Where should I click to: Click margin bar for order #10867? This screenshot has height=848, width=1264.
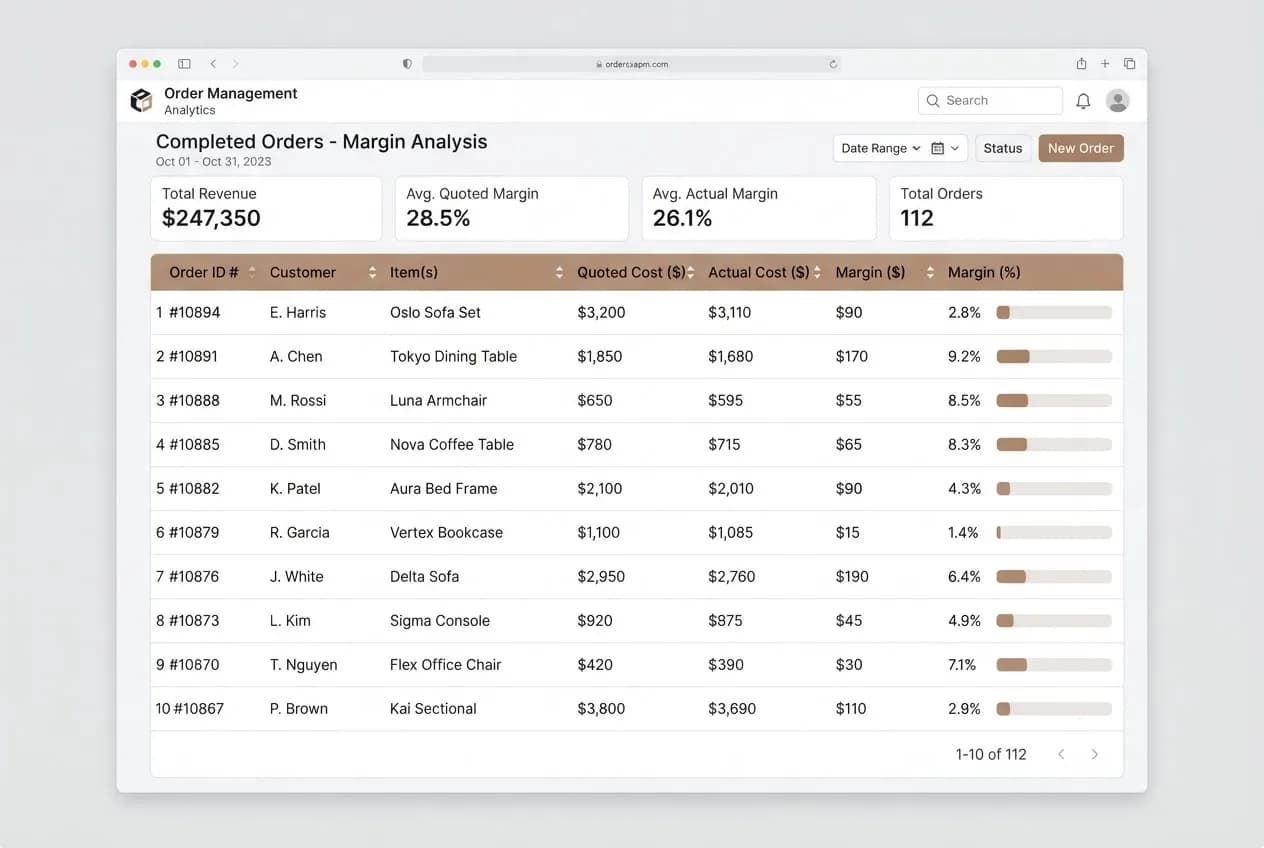pyautogui.click(x=1054, y=708)
